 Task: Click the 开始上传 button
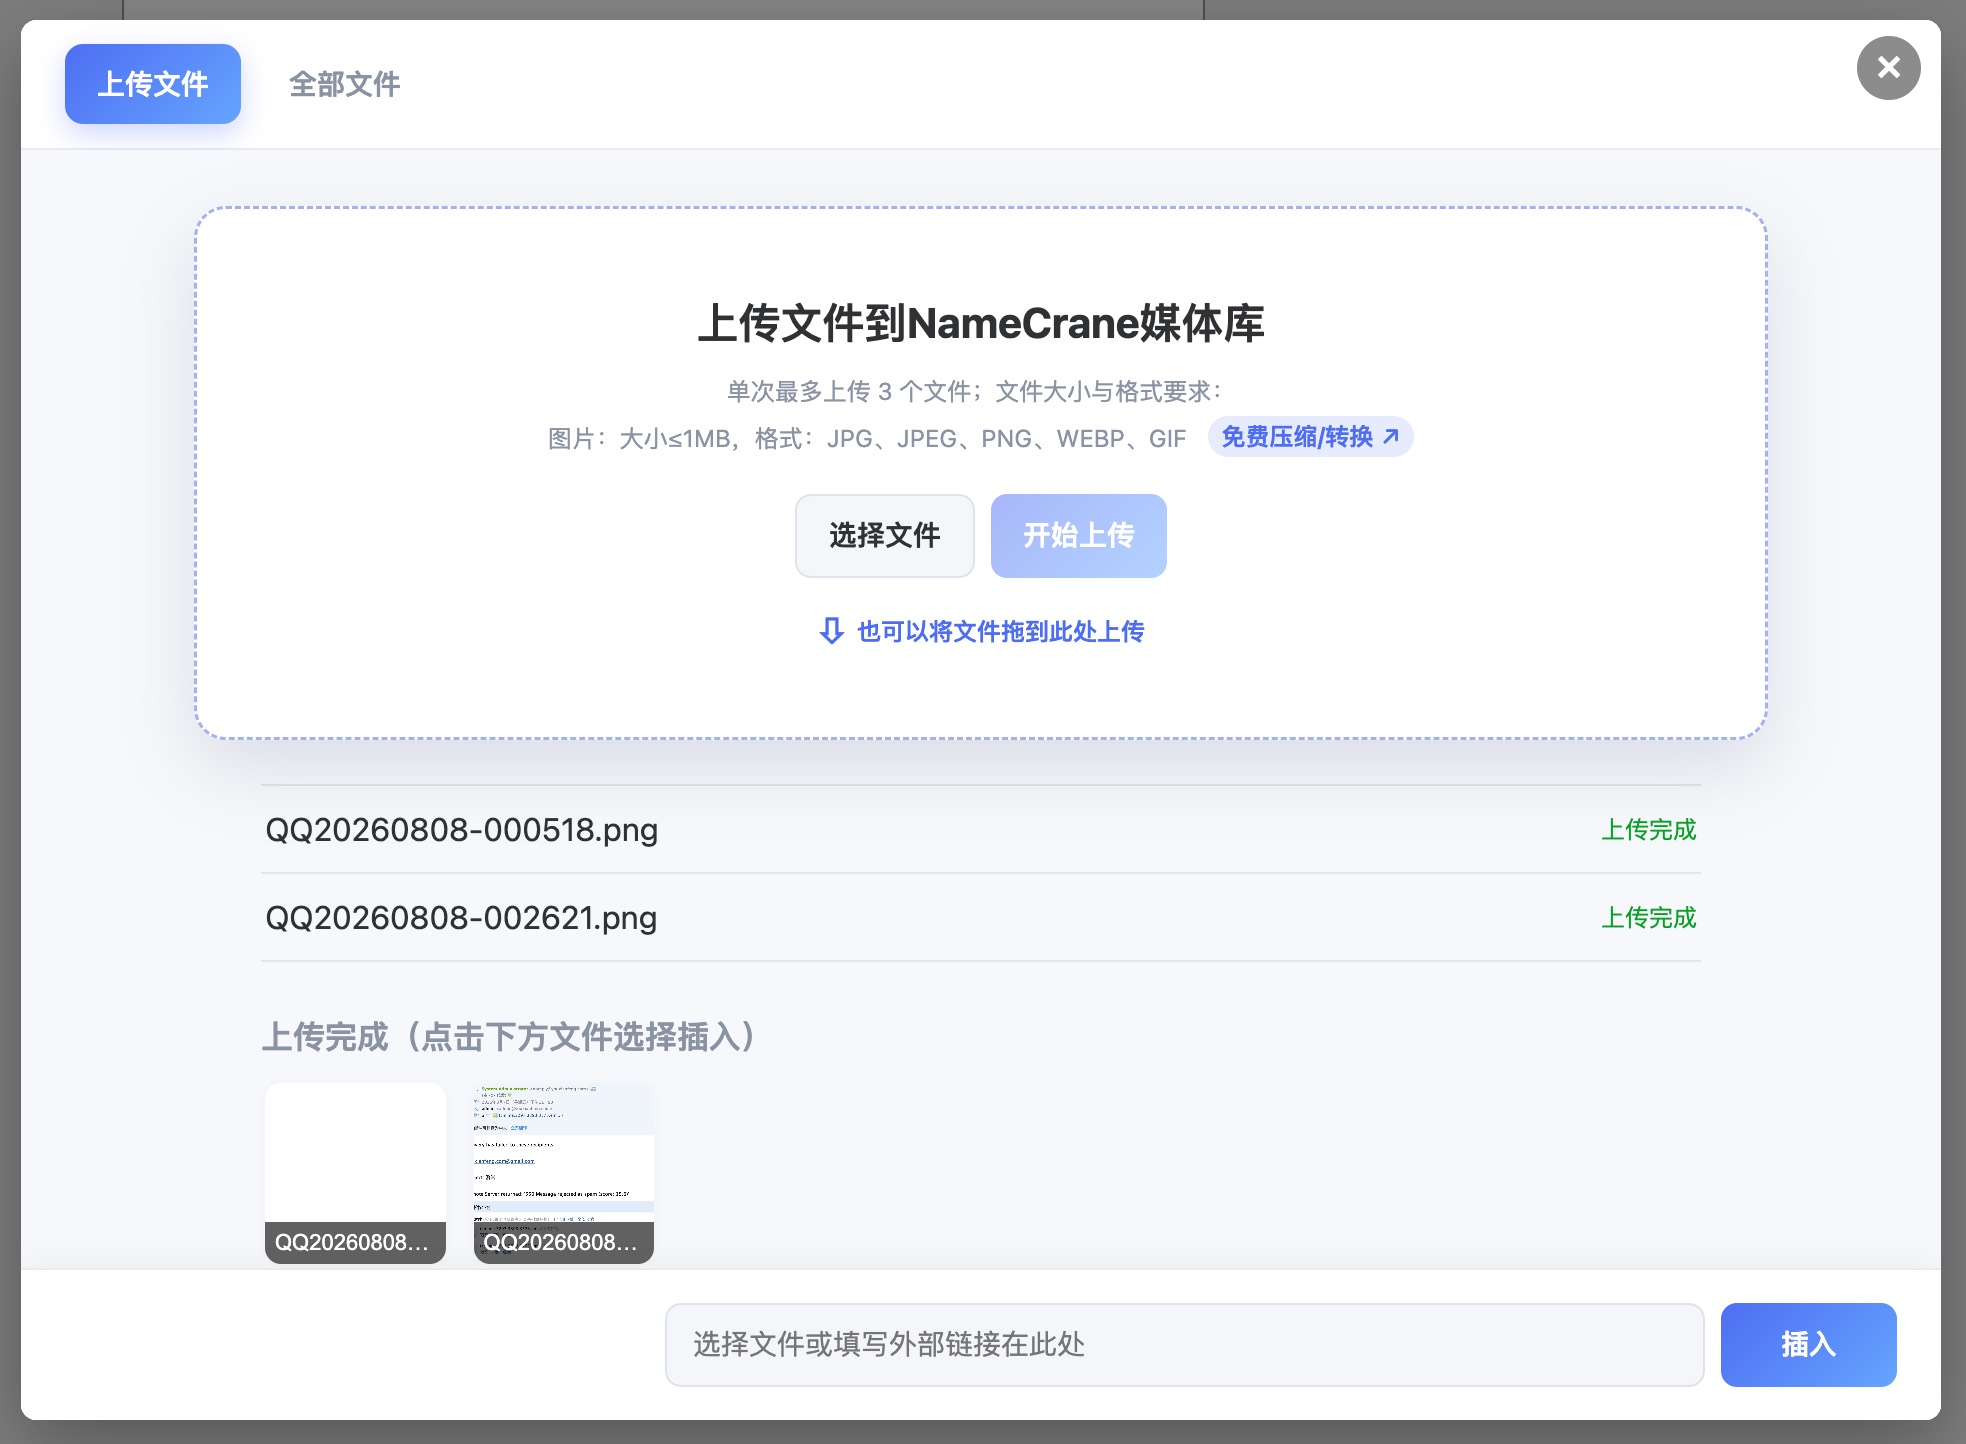pyautogui.click(x=1078, y=536)
